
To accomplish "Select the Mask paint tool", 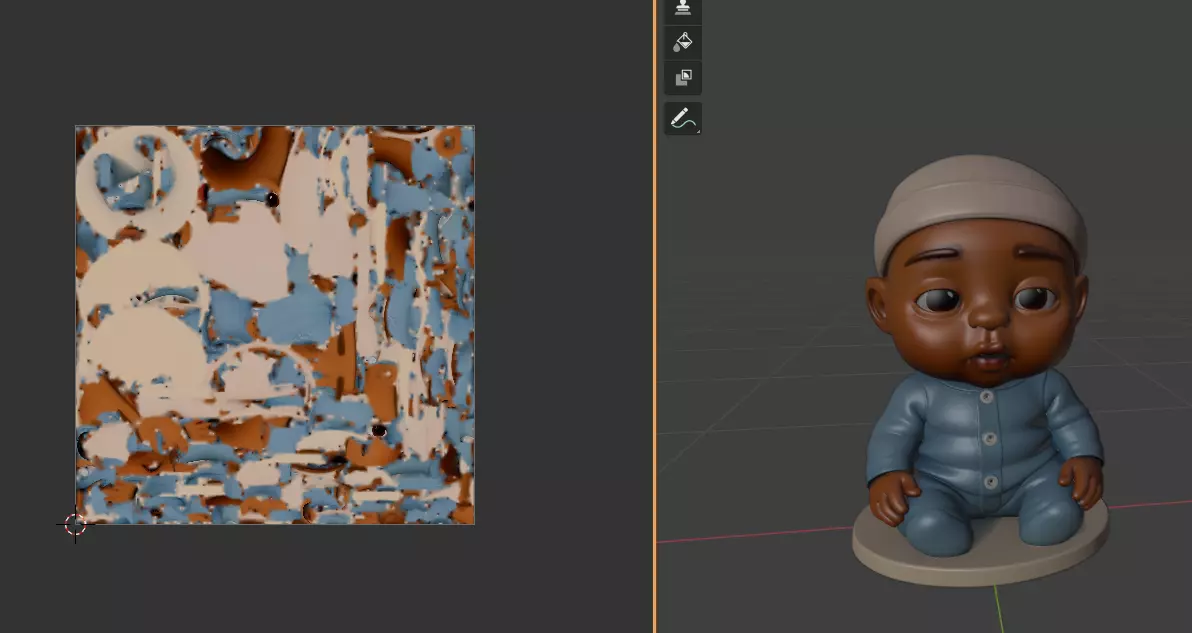I will point(683,78).
